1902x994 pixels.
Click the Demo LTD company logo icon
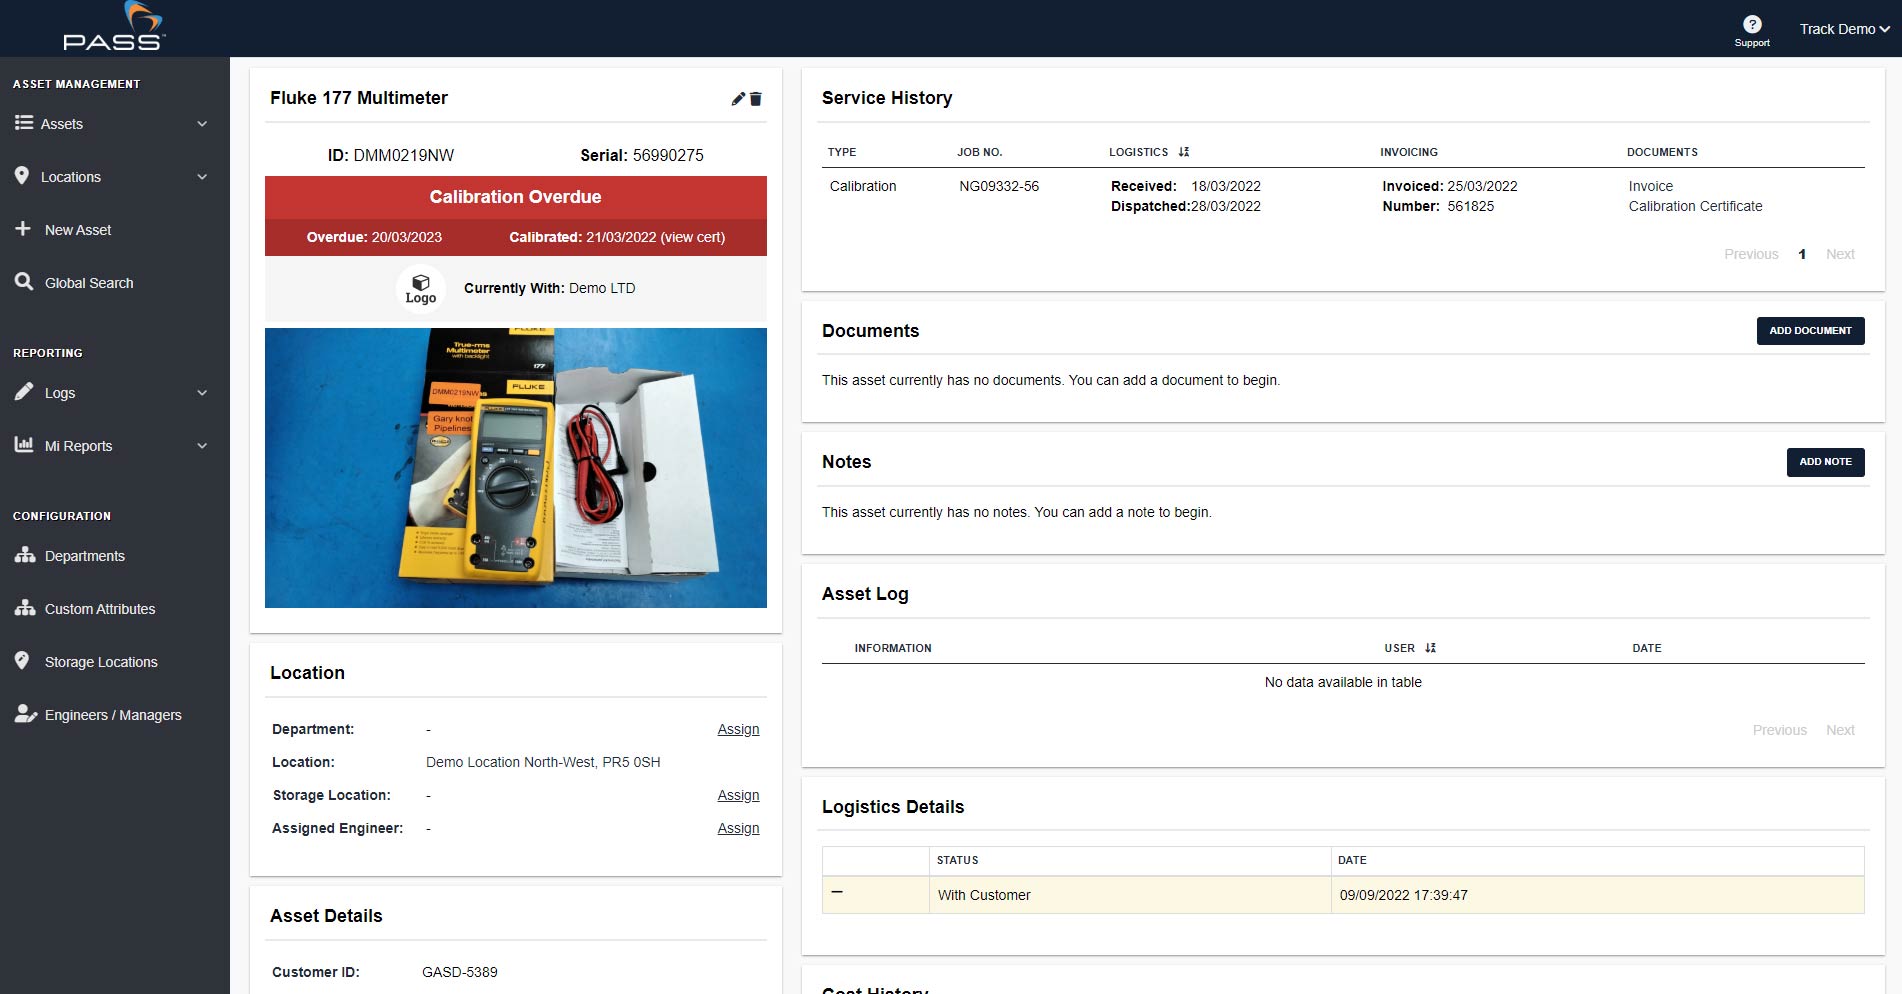pos(421,288)
